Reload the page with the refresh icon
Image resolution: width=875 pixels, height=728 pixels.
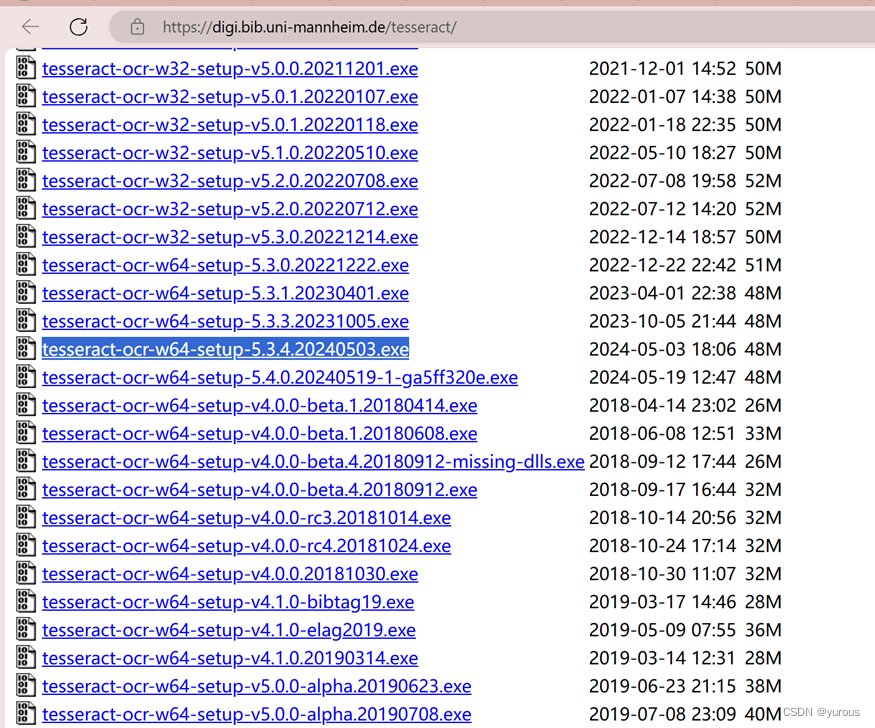(x=79, y=26)
